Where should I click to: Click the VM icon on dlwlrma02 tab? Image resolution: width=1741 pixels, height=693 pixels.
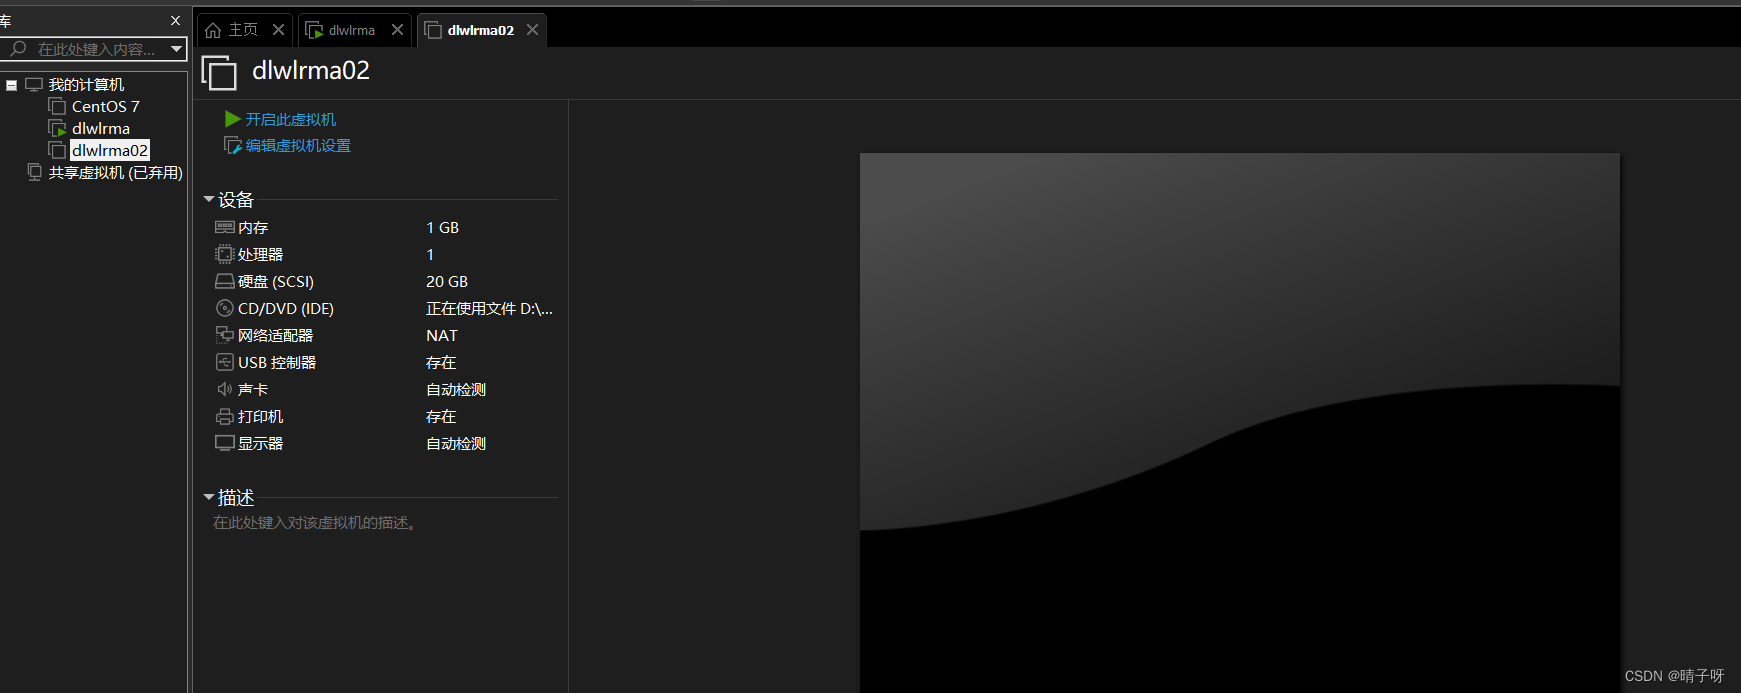point(433,30)
